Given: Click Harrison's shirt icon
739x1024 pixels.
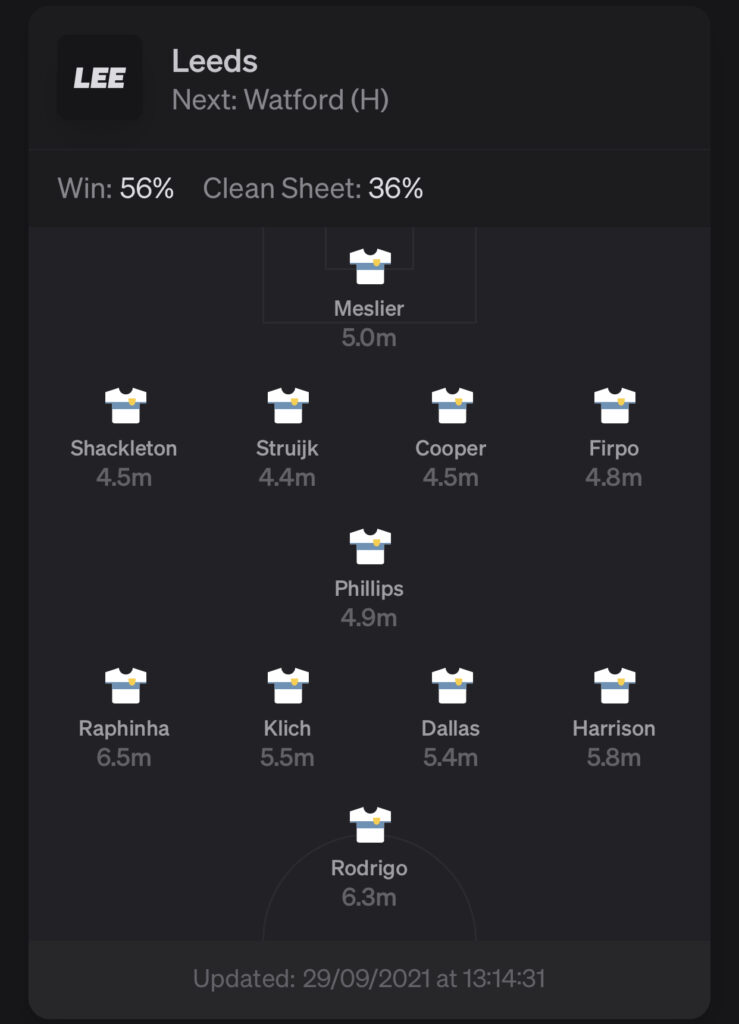Looking at the screenshot, I should pyautogui.click(x=614, y=686).
